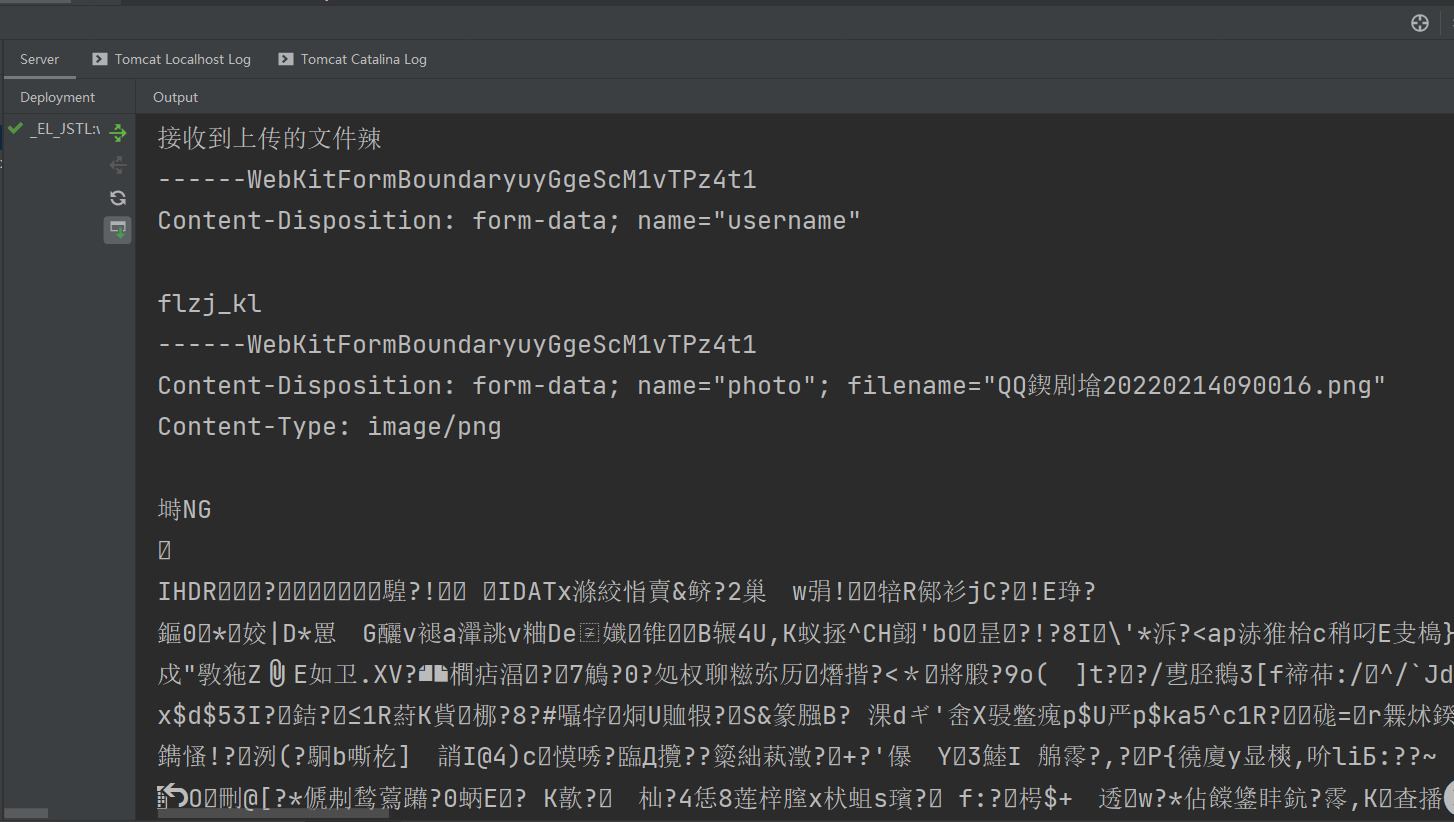
Task: Click the refresh deployment status icon
Action: click(118, 198)
